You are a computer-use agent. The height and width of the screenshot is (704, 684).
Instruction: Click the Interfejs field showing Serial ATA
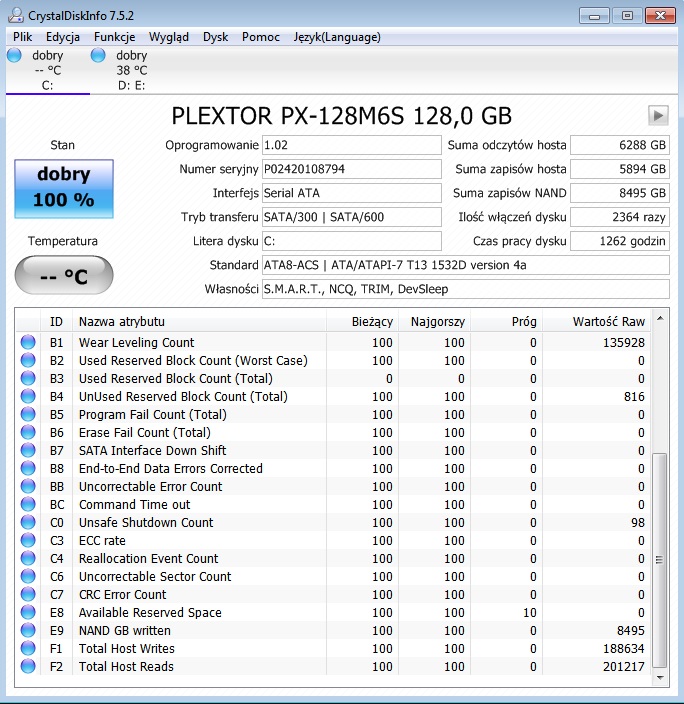(352, 193)
